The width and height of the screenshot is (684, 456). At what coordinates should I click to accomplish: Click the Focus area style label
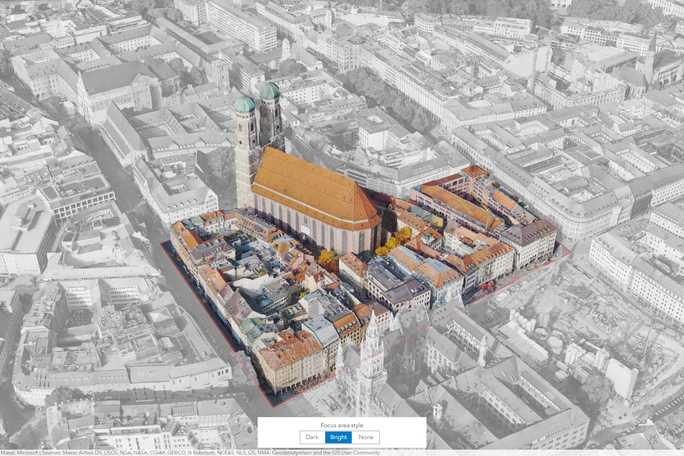pos(341,424)
